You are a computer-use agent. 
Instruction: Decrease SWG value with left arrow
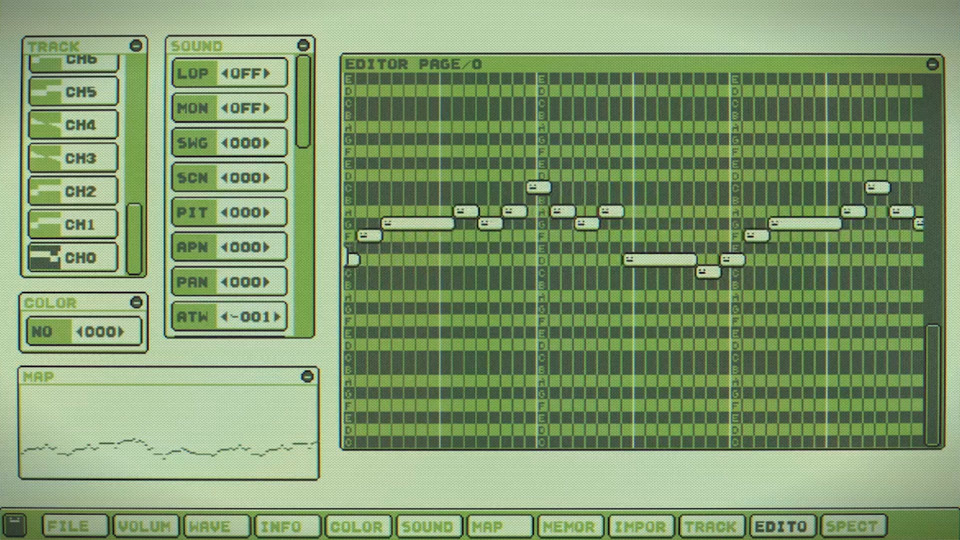(225, 143)
